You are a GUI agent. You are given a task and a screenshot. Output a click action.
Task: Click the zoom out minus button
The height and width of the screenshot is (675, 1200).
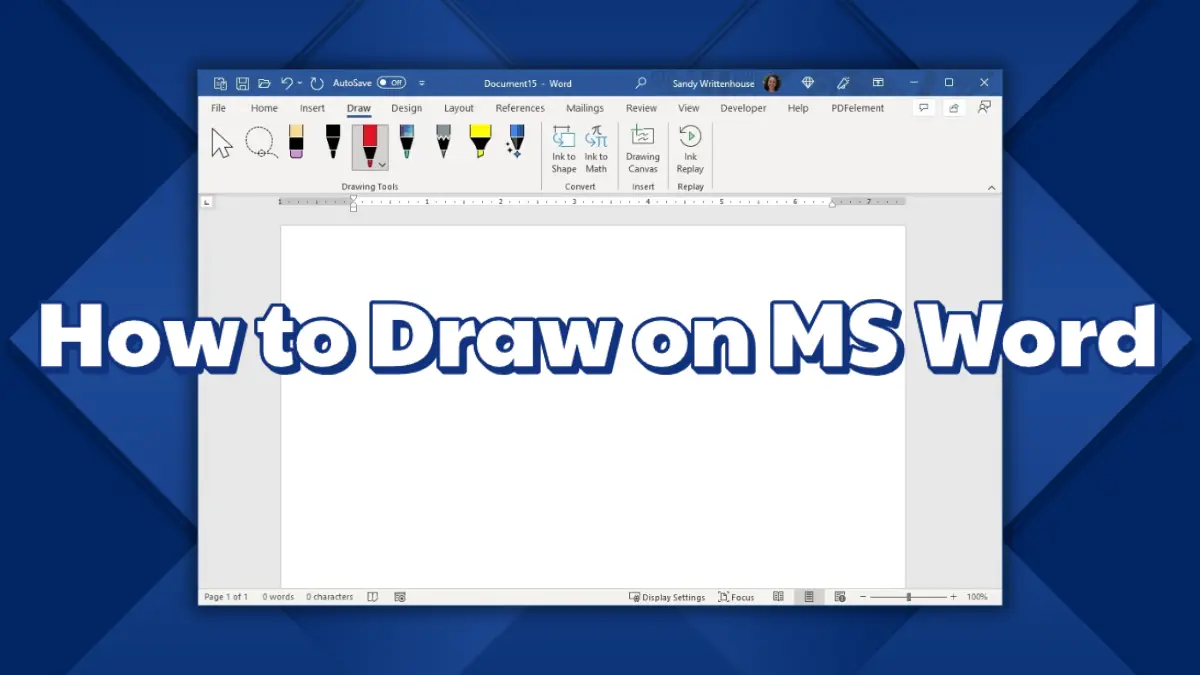tap(864, 597)
